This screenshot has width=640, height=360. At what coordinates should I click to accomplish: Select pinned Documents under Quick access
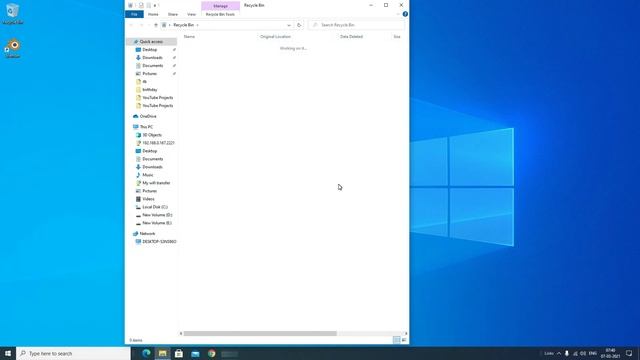[x=152, y=66]
